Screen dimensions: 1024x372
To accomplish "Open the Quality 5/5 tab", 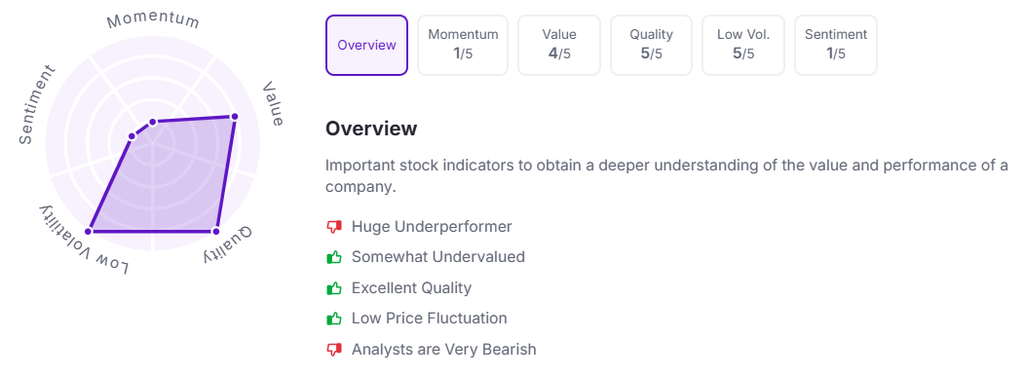I will (x=651, y=45).
